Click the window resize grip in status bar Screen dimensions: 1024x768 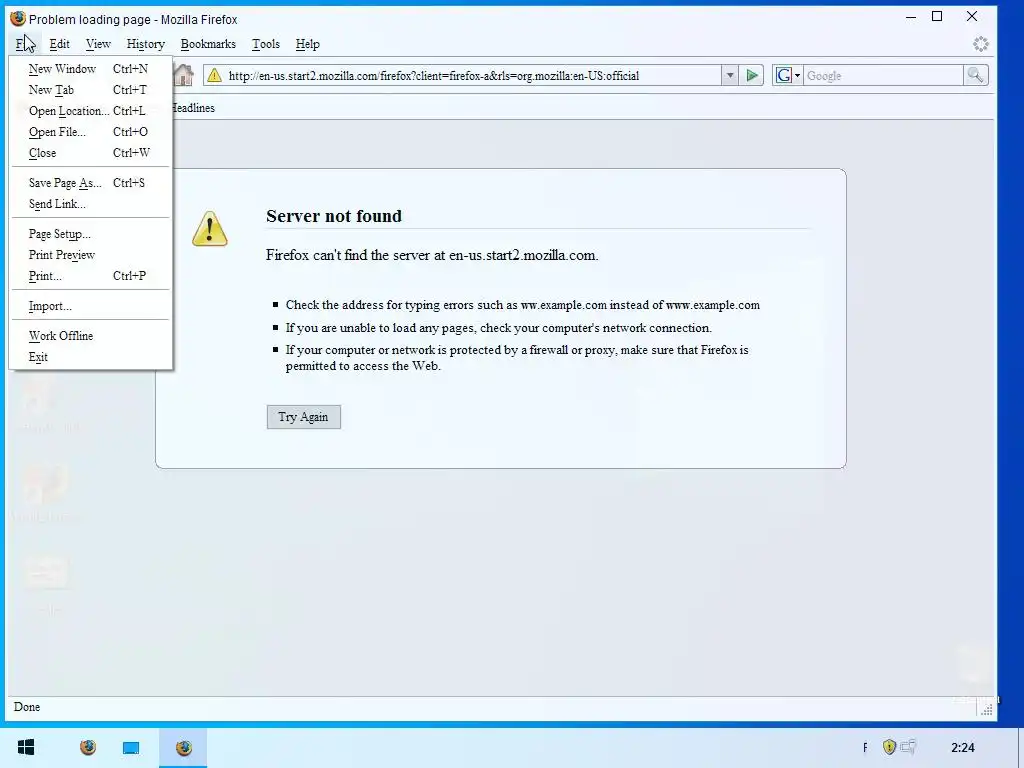(x=987, y=709)
